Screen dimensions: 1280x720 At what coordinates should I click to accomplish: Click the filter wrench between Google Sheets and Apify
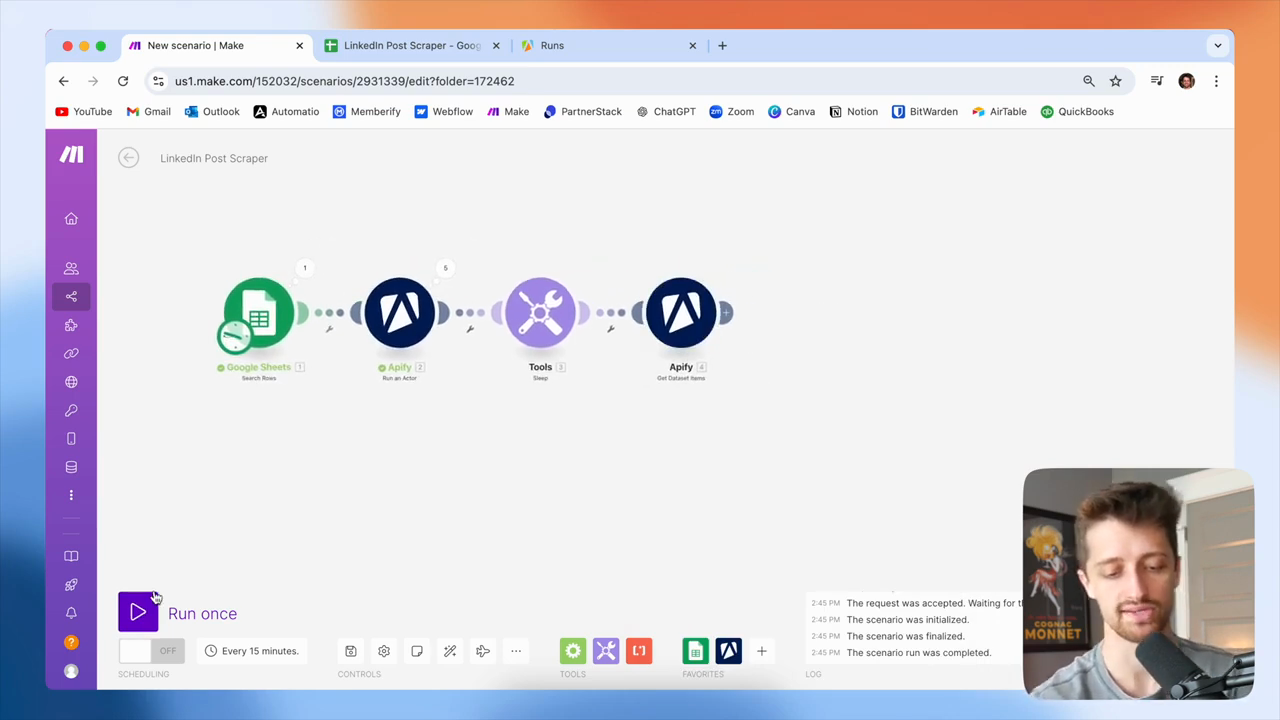329,328
